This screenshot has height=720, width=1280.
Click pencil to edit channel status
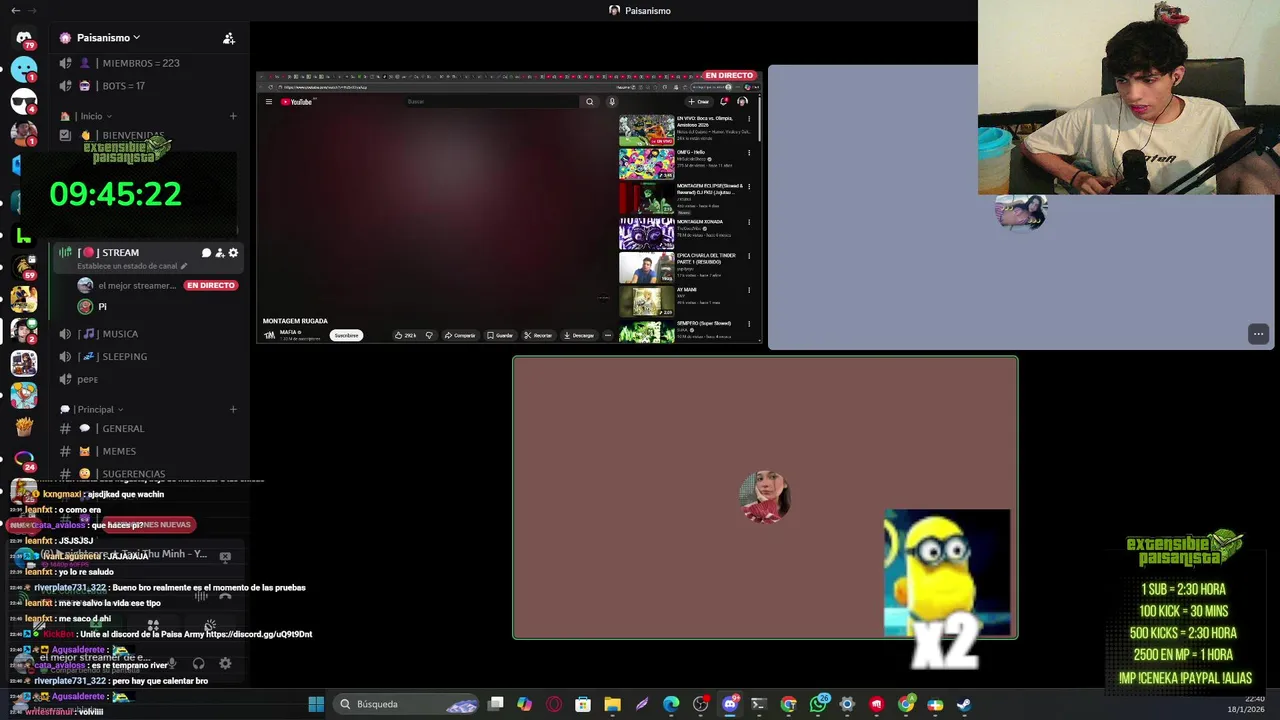[x=184, y=266]
